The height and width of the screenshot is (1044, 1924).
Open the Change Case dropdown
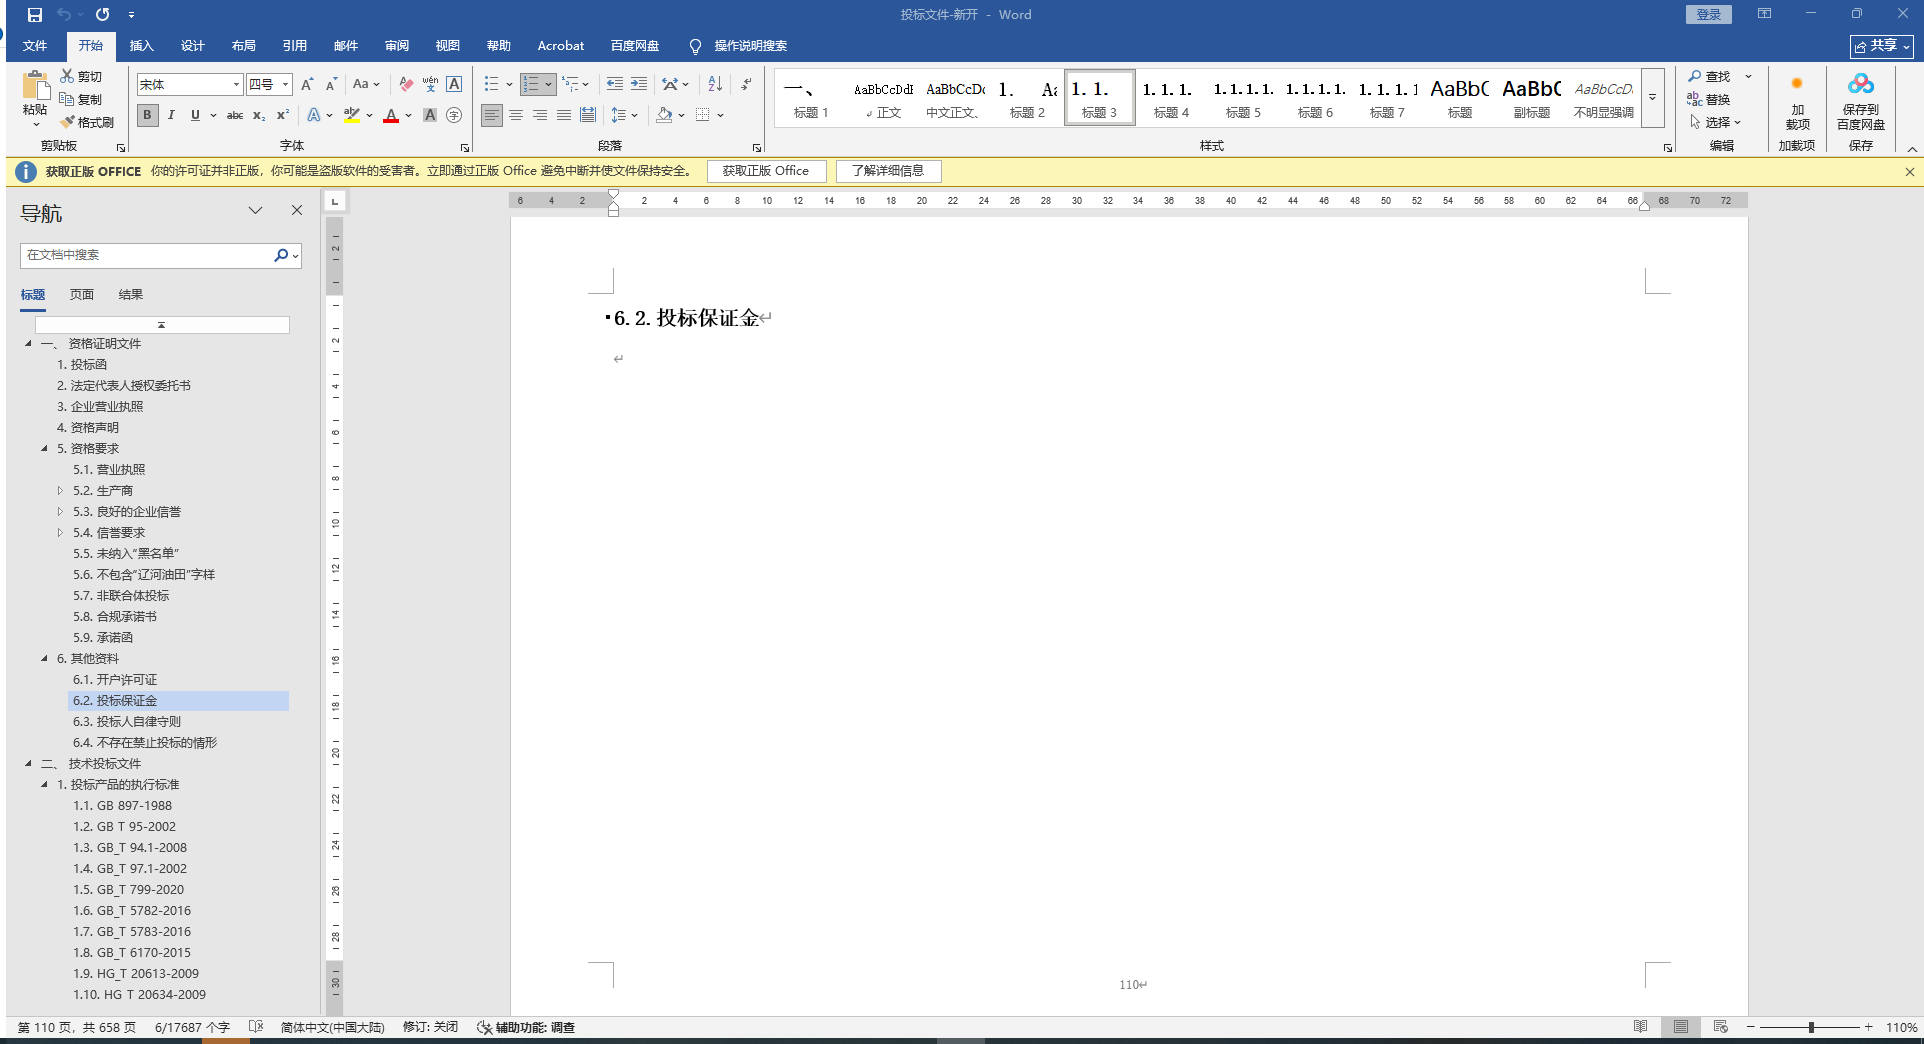[x=366, y=85]
